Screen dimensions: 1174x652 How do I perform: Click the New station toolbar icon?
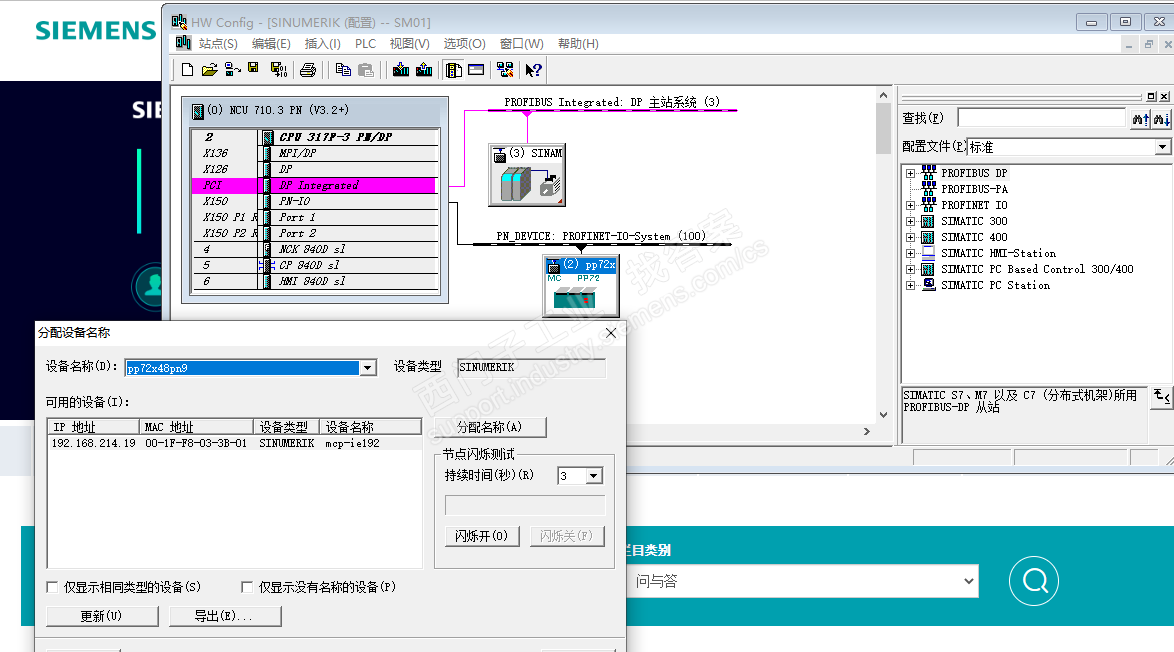(187, 70)
